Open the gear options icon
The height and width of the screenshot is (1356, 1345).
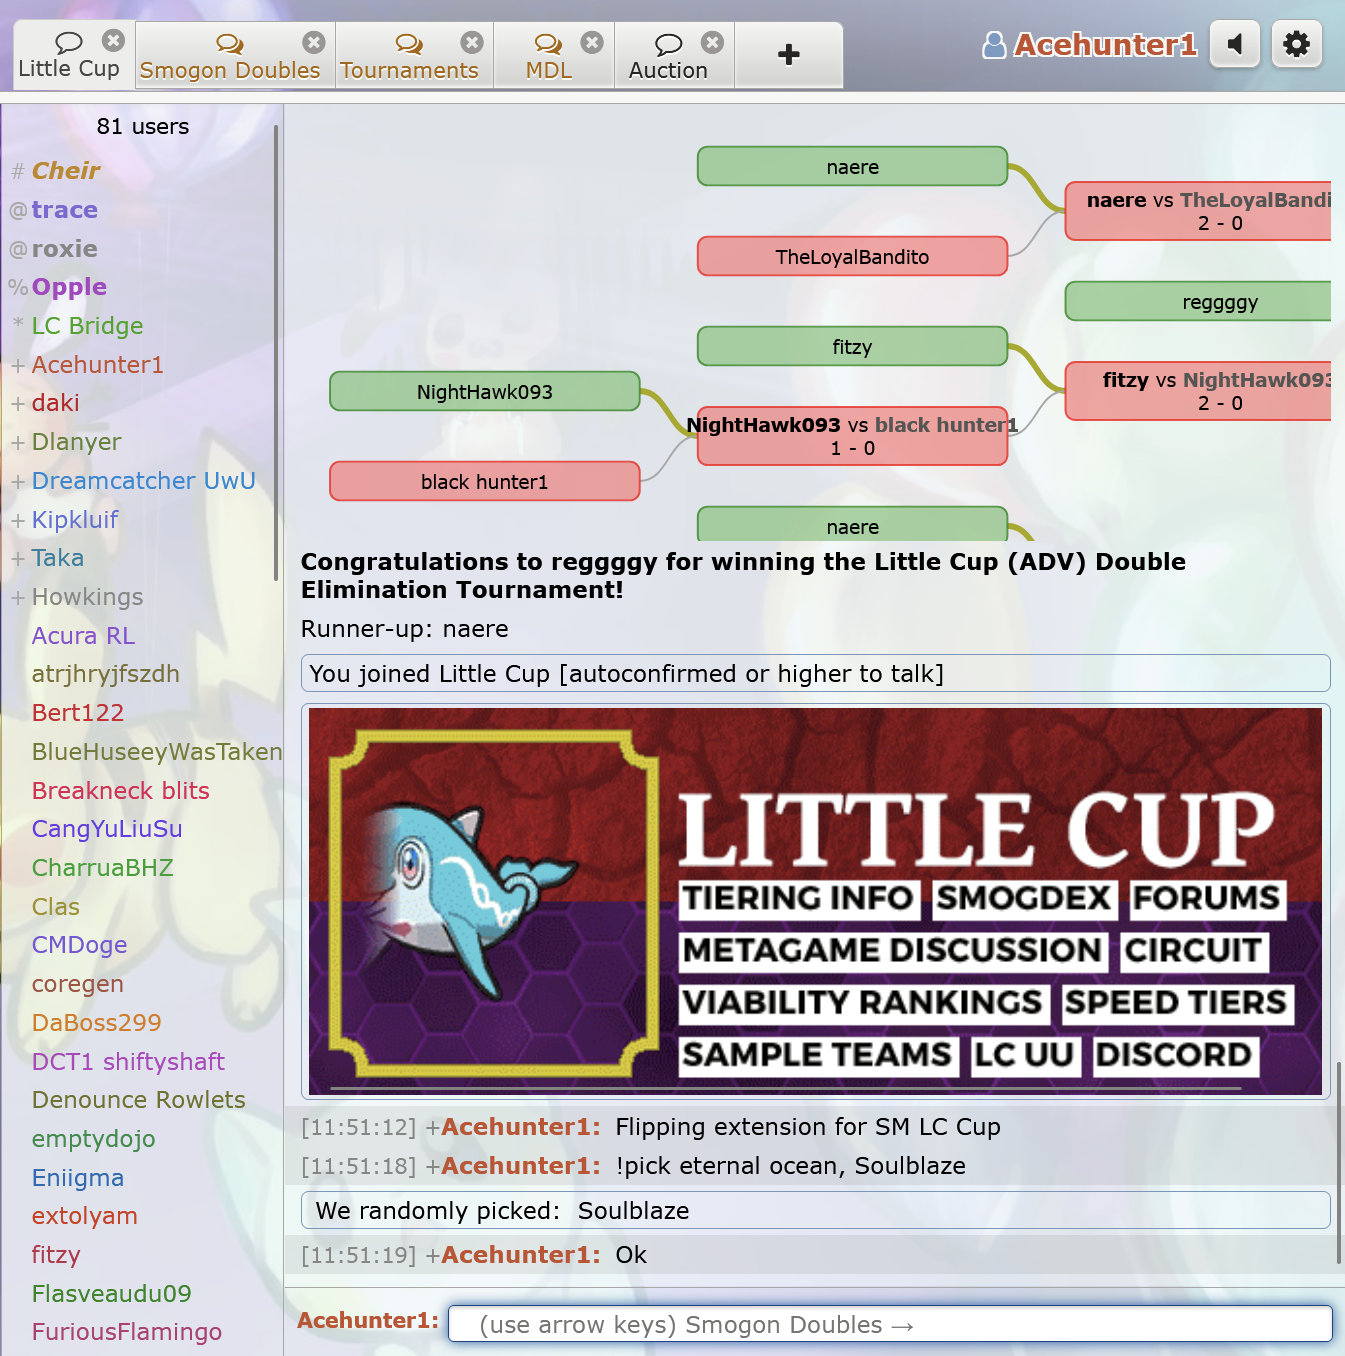[x=1297, y=44]
